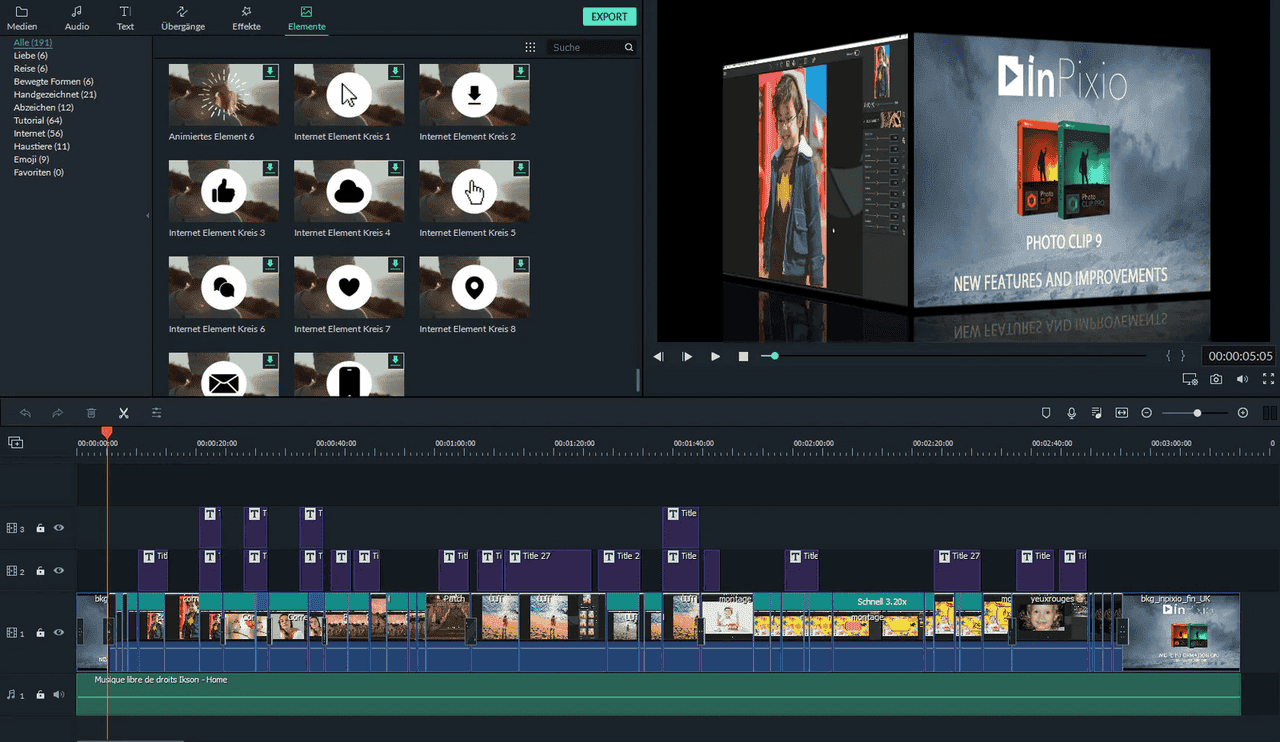This screenshot has width=1280, height=742.
Task: Open the Effekte tab
Action: (246, 18)
